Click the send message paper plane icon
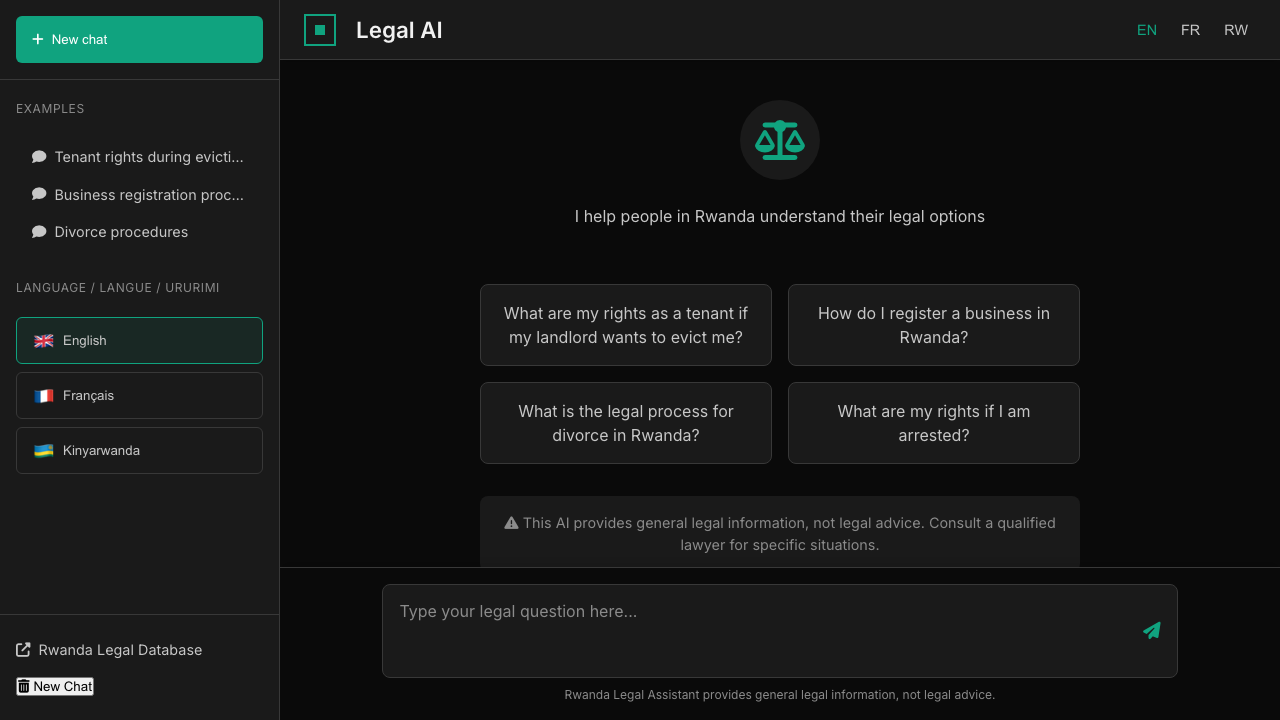This screenshot has height=720, width=1280. coord(1151,631)
